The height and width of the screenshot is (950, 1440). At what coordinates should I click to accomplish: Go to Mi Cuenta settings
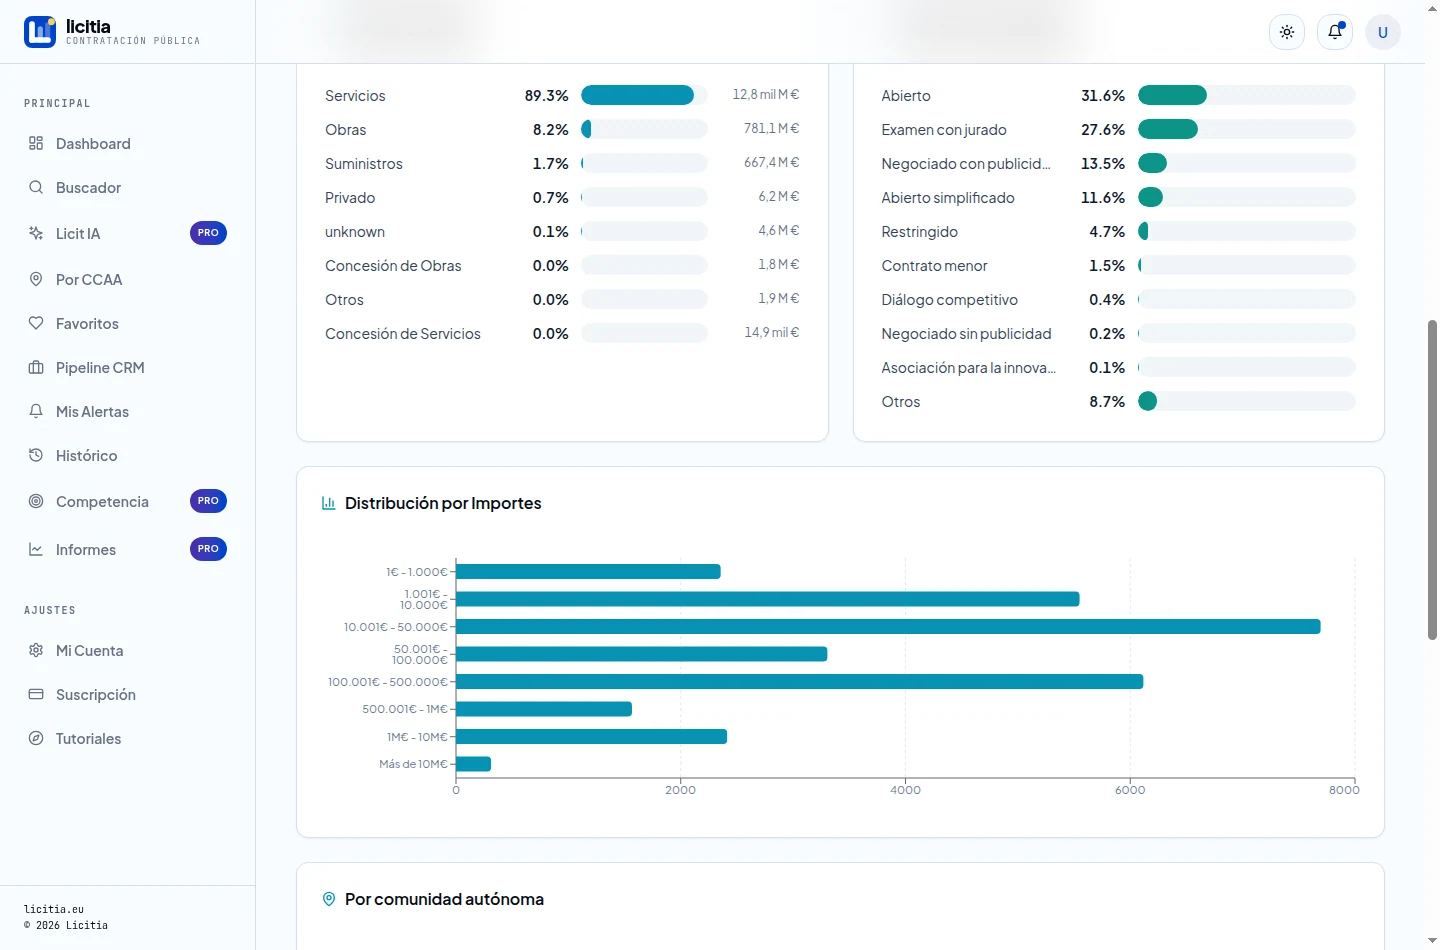pyautogui.click(x=128, y=650)
